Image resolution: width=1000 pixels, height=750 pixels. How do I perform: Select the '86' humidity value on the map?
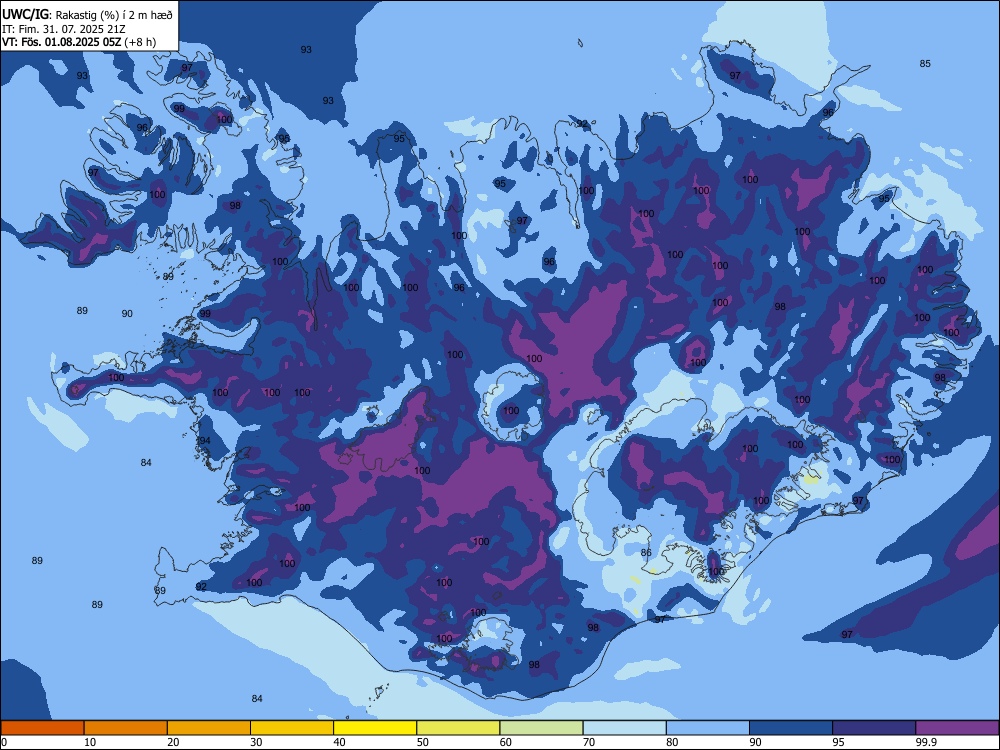(x=646, y=552)
